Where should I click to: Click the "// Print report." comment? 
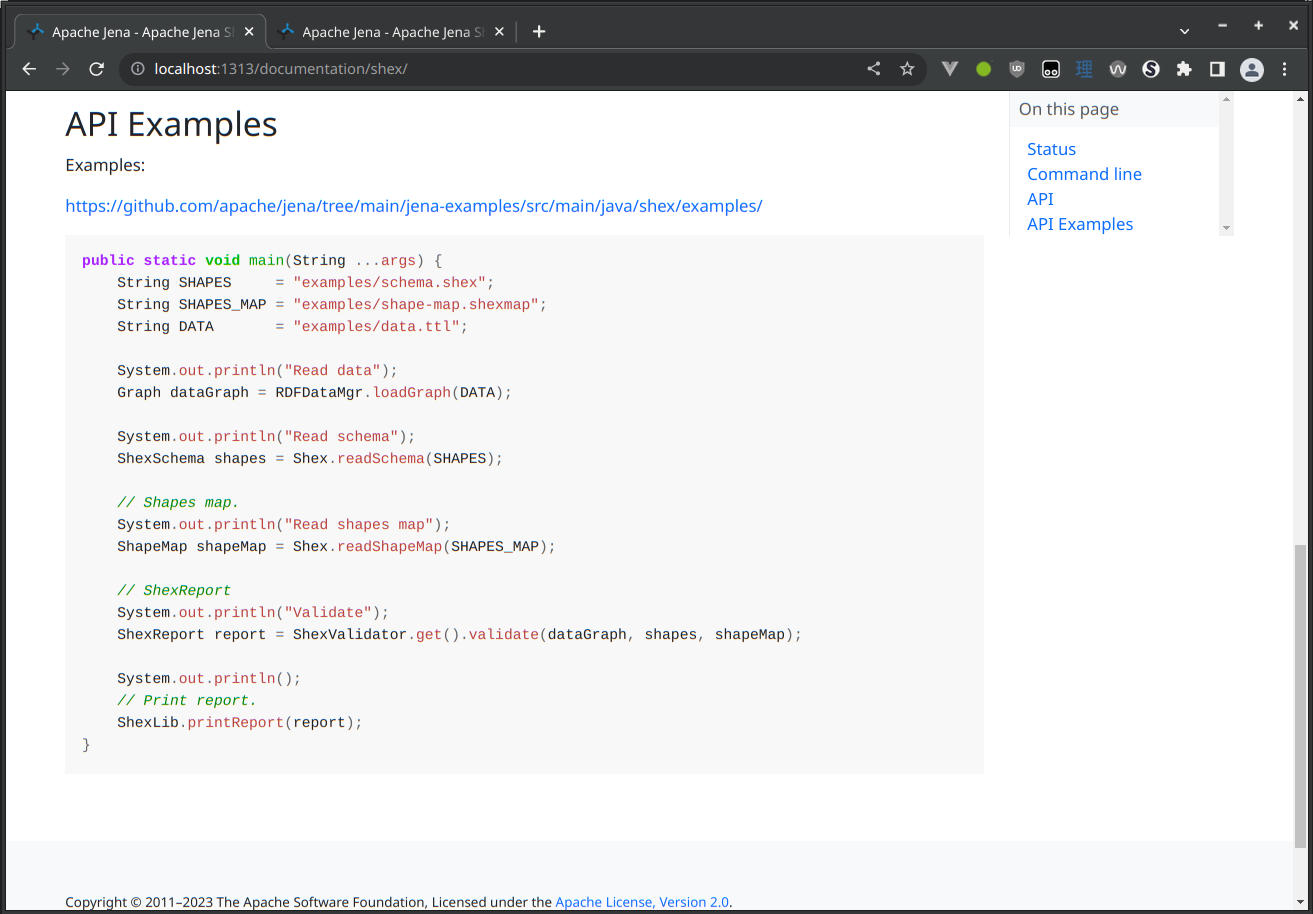(x=187, y=700)
